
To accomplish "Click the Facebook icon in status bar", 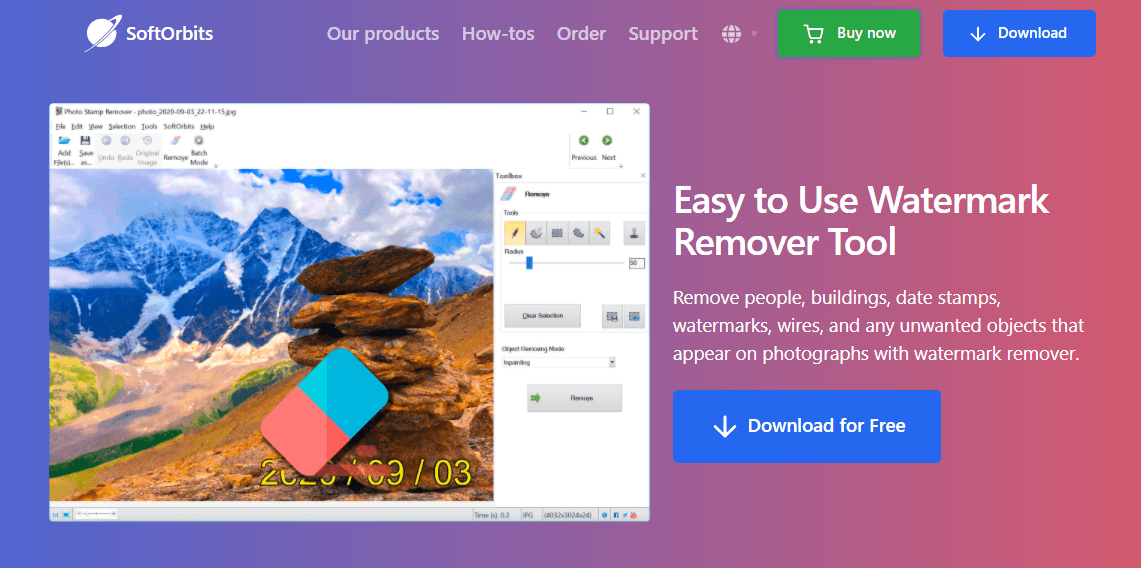I will (x=616, y=515).
